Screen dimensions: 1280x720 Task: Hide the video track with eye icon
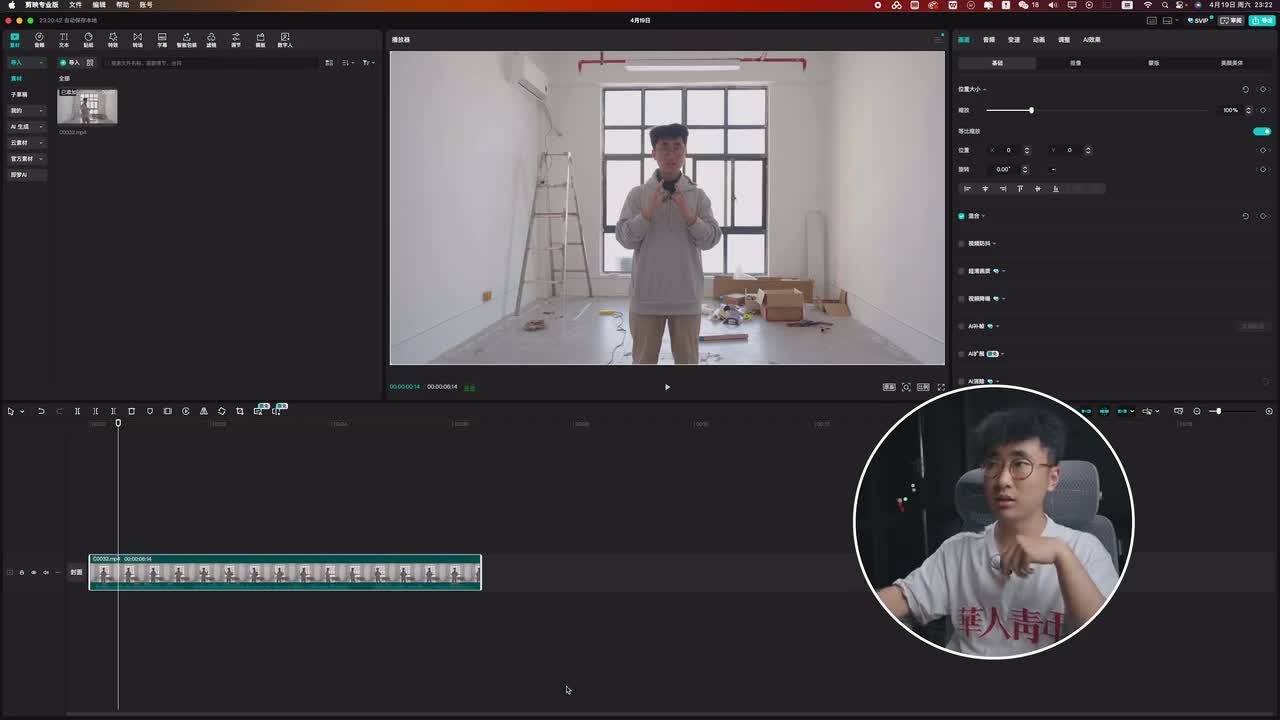(33, 572)
